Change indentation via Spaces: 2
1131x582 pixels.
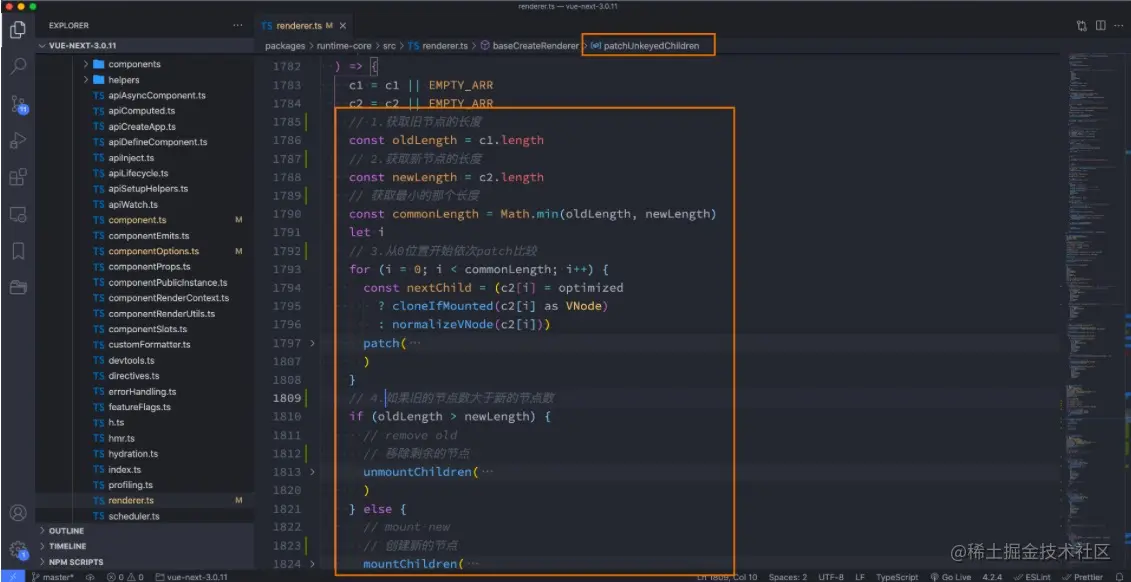(x=788, y=577)
